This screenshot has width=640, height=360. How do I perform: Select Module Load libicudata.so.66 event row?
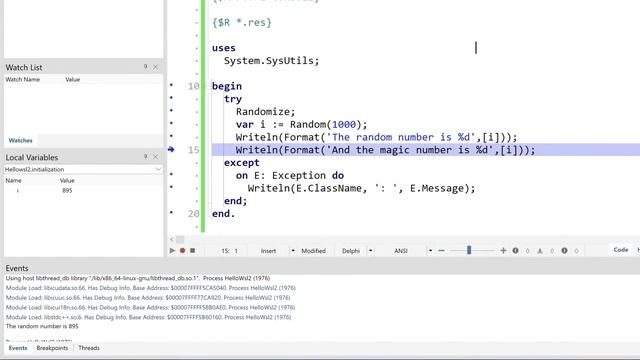tap(151, 288)
